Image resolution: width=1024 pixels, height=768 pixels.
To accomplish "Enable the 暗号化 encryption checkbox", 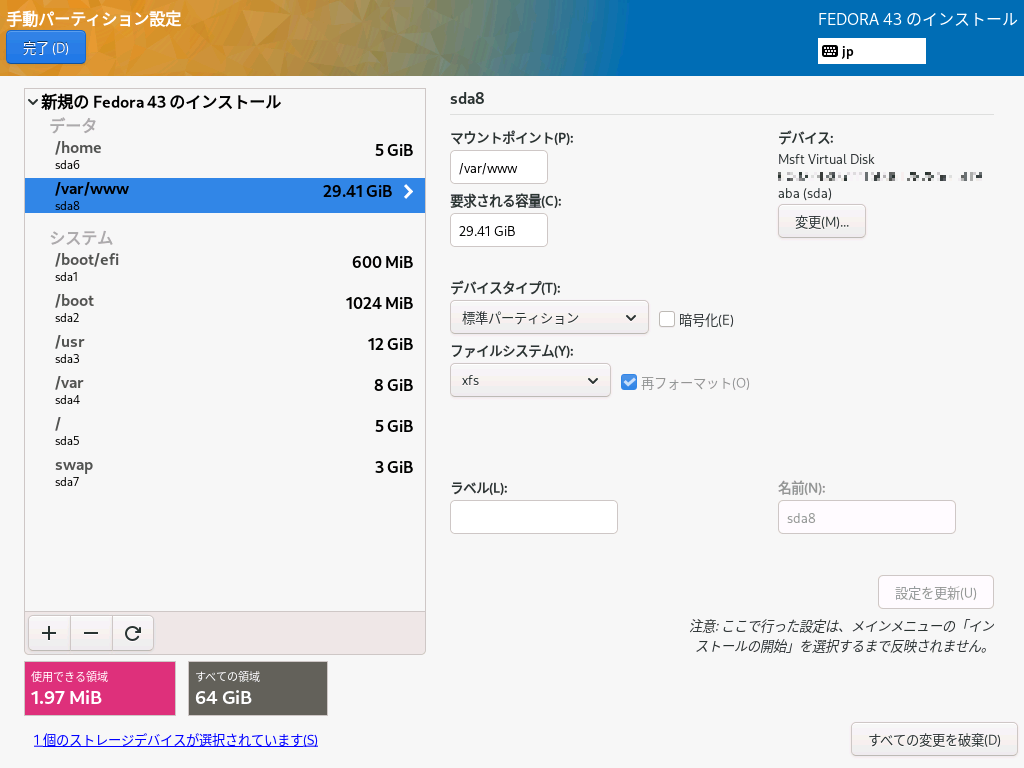I will click(x=668, y=319).
